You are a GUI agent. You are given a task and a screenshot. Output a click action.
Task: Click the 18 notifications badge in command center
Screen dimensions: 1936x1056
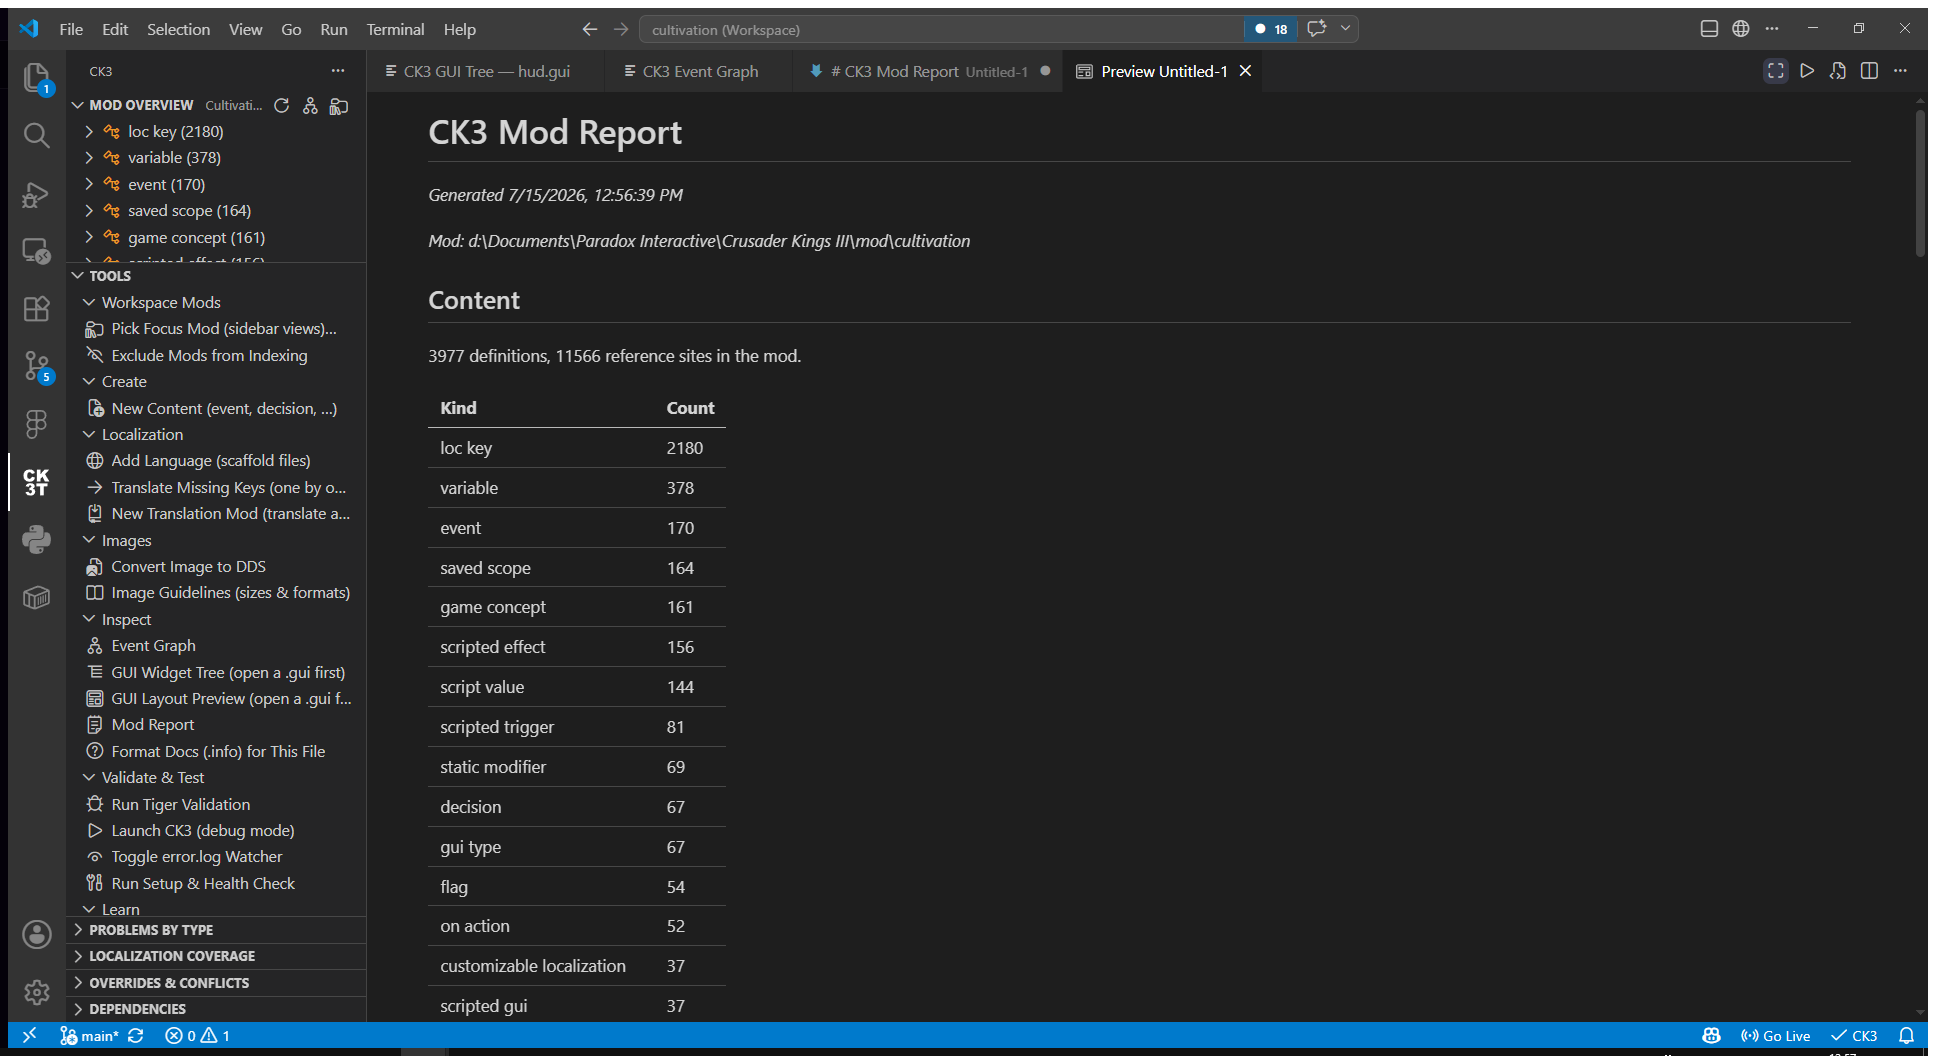point(1271,29)
